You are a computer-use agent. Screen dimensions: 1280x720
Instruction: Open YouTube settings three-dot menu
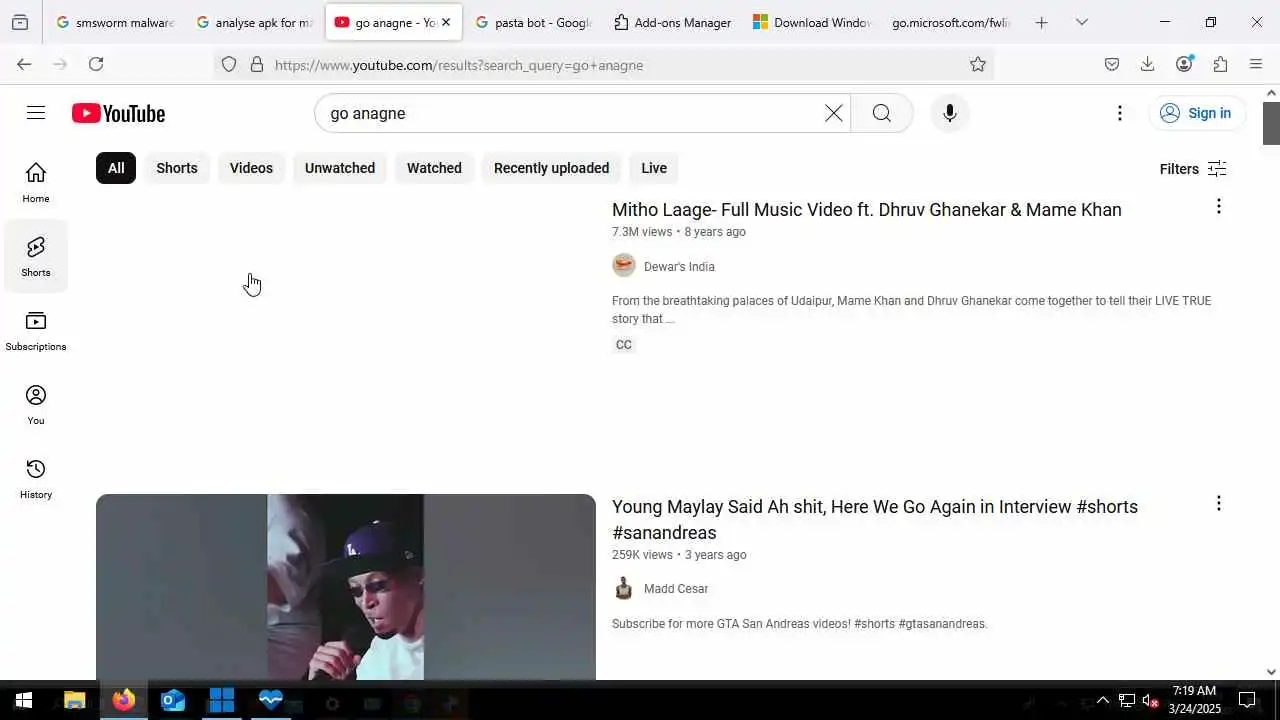click(1119, 113)
